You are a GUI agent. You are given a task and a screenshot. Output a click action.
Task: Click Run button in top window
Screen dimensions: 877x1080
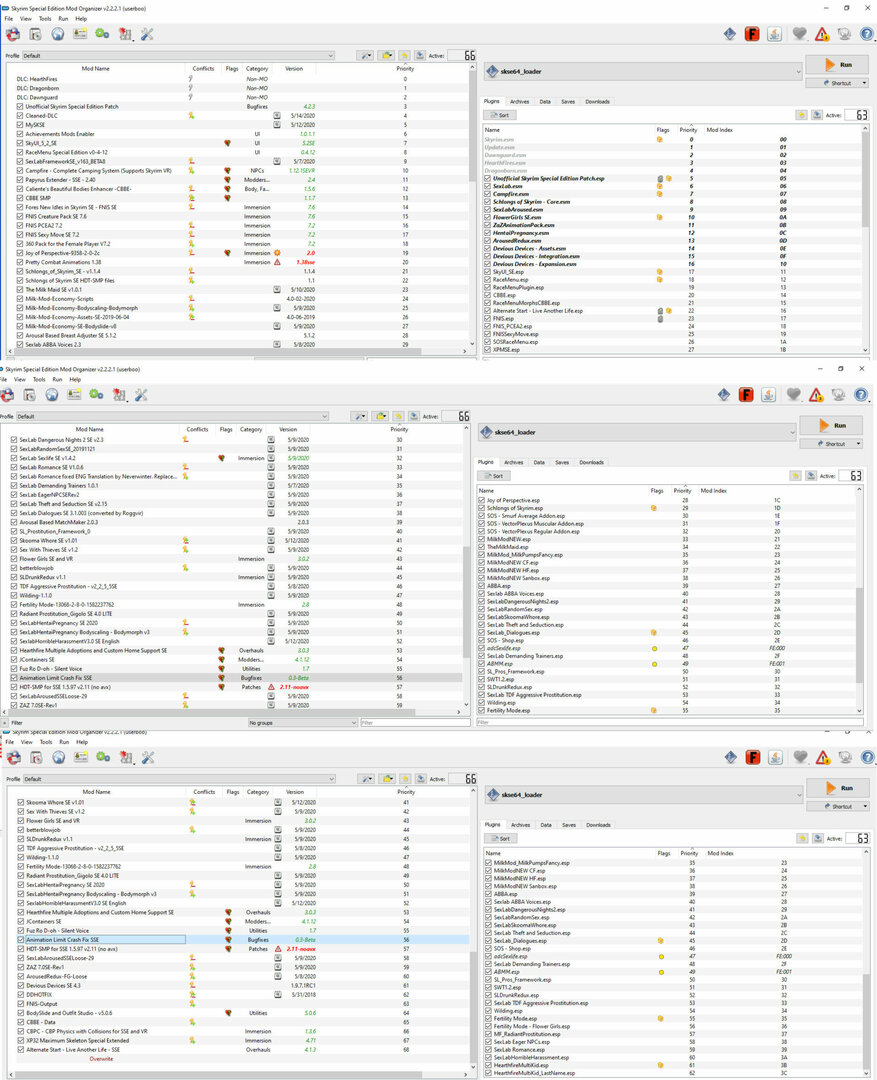pos(837,65)
